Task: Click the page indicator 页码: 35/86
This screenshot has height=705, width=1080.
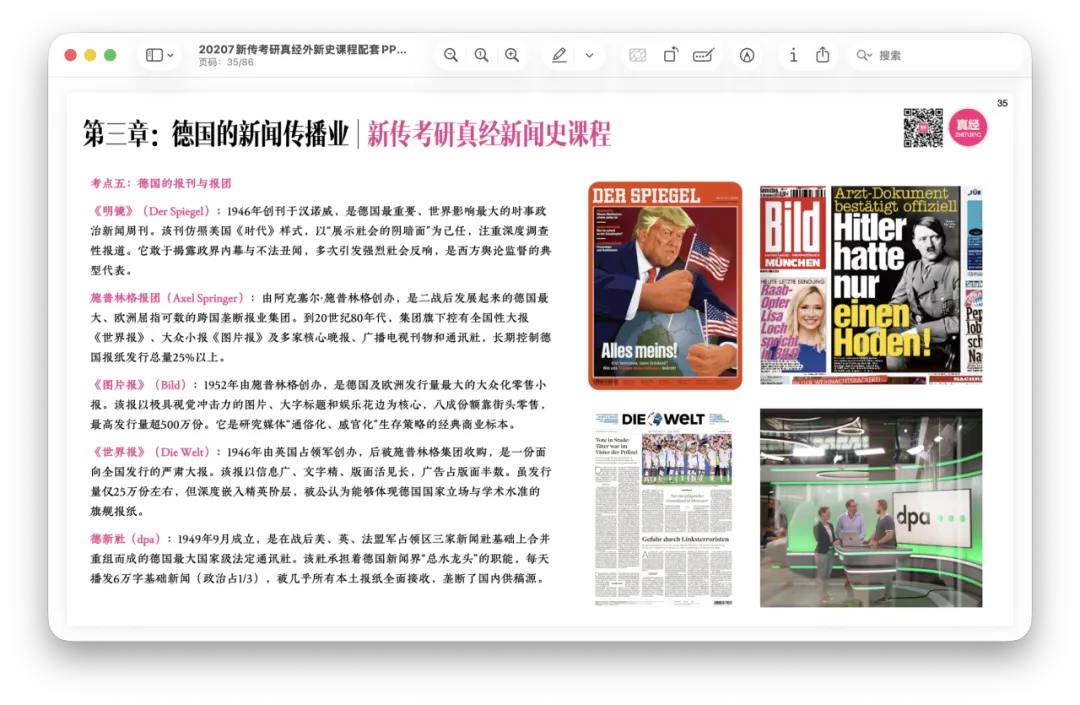Action: 226,62
